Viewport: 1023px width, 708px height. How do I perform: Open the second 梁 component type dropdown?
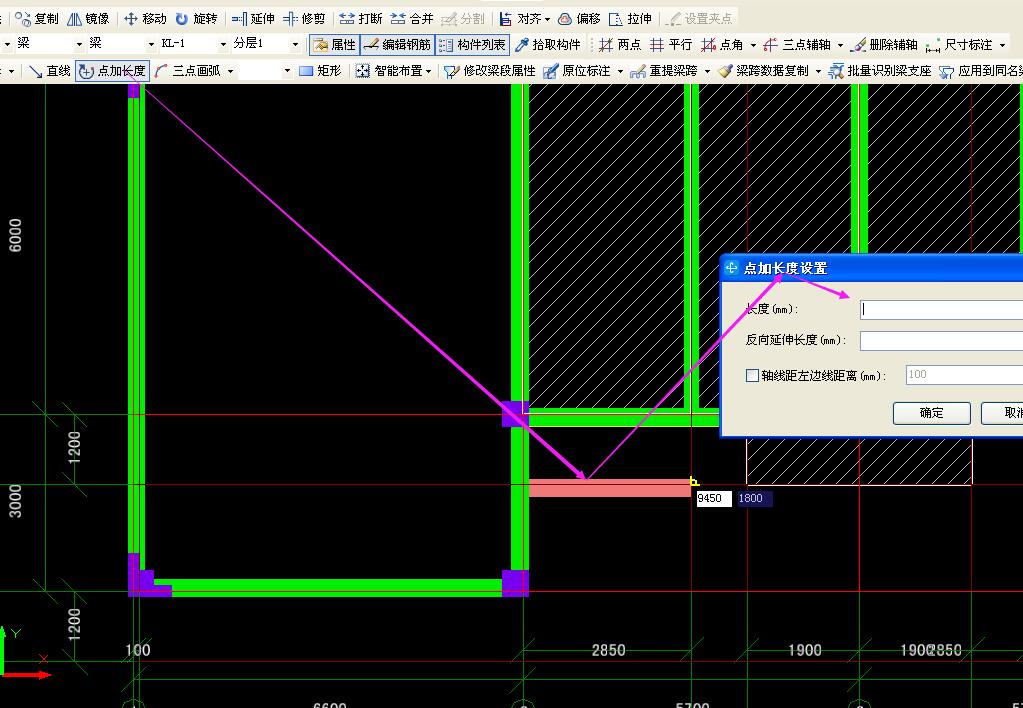(x=151, y=44)
